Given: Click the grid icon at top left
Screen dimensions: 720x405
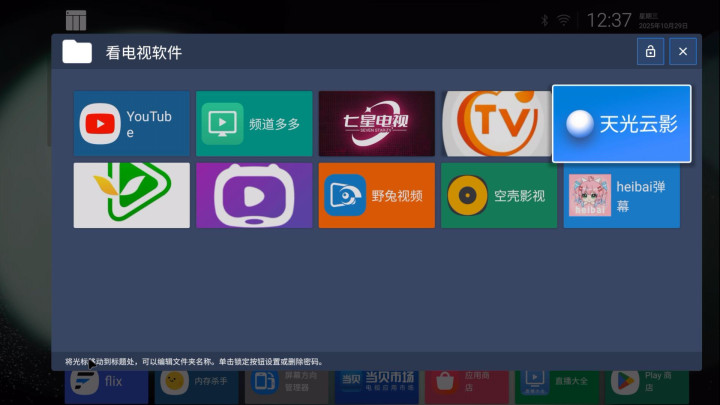Looking at the screenshot, I should [76, 20].
